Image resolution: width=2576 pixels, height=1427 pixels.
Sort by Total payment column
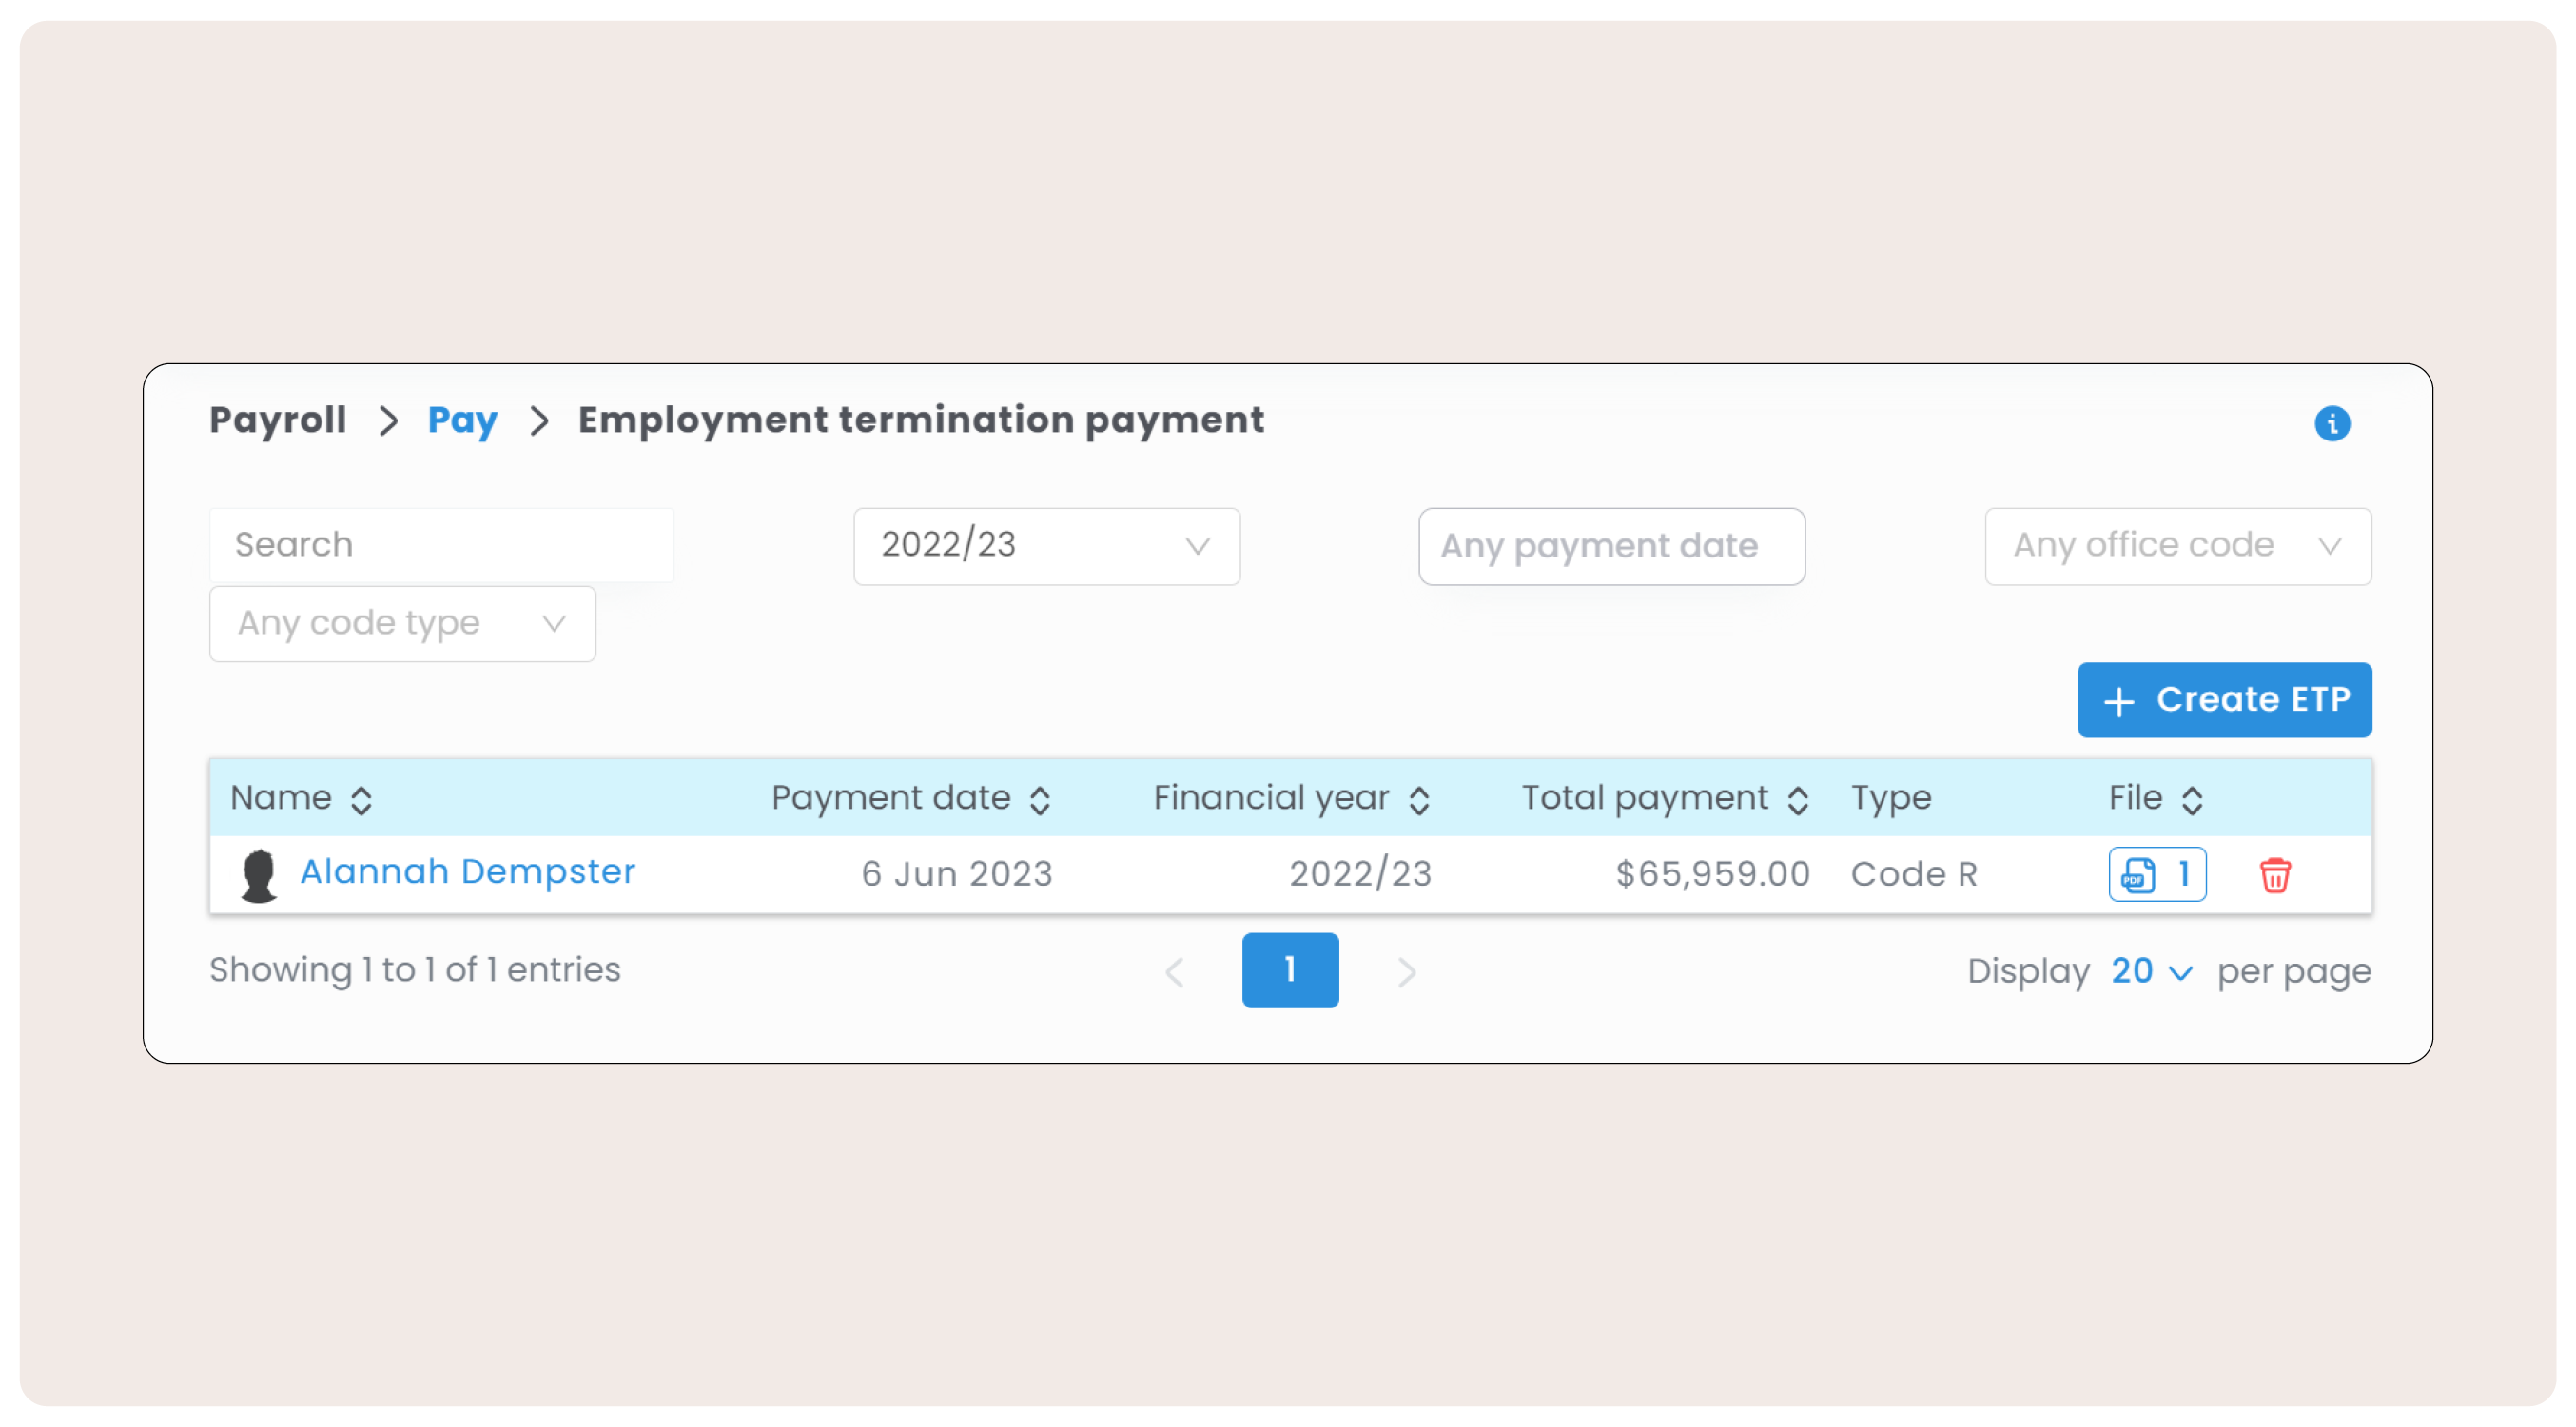click(x=1796, y=799)
